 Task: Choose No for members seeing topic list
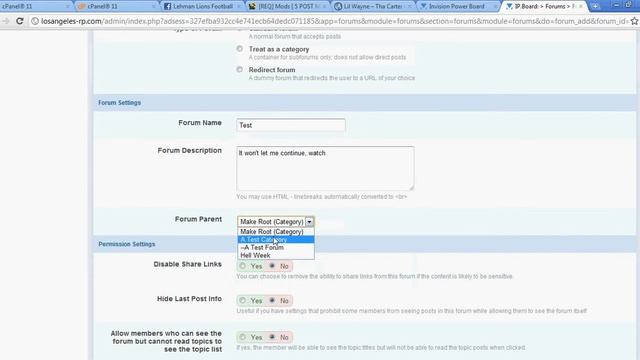(x=272, y=337)
